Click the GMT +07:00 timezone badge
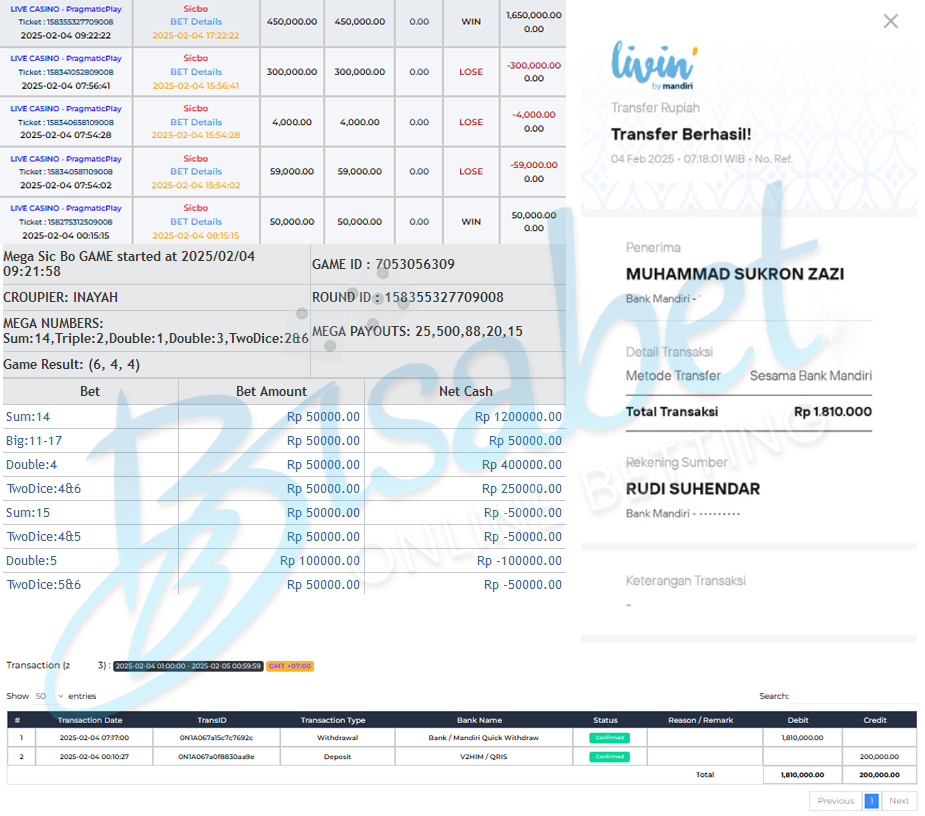This screenshot has width=925, height=816. coord(290,666)
